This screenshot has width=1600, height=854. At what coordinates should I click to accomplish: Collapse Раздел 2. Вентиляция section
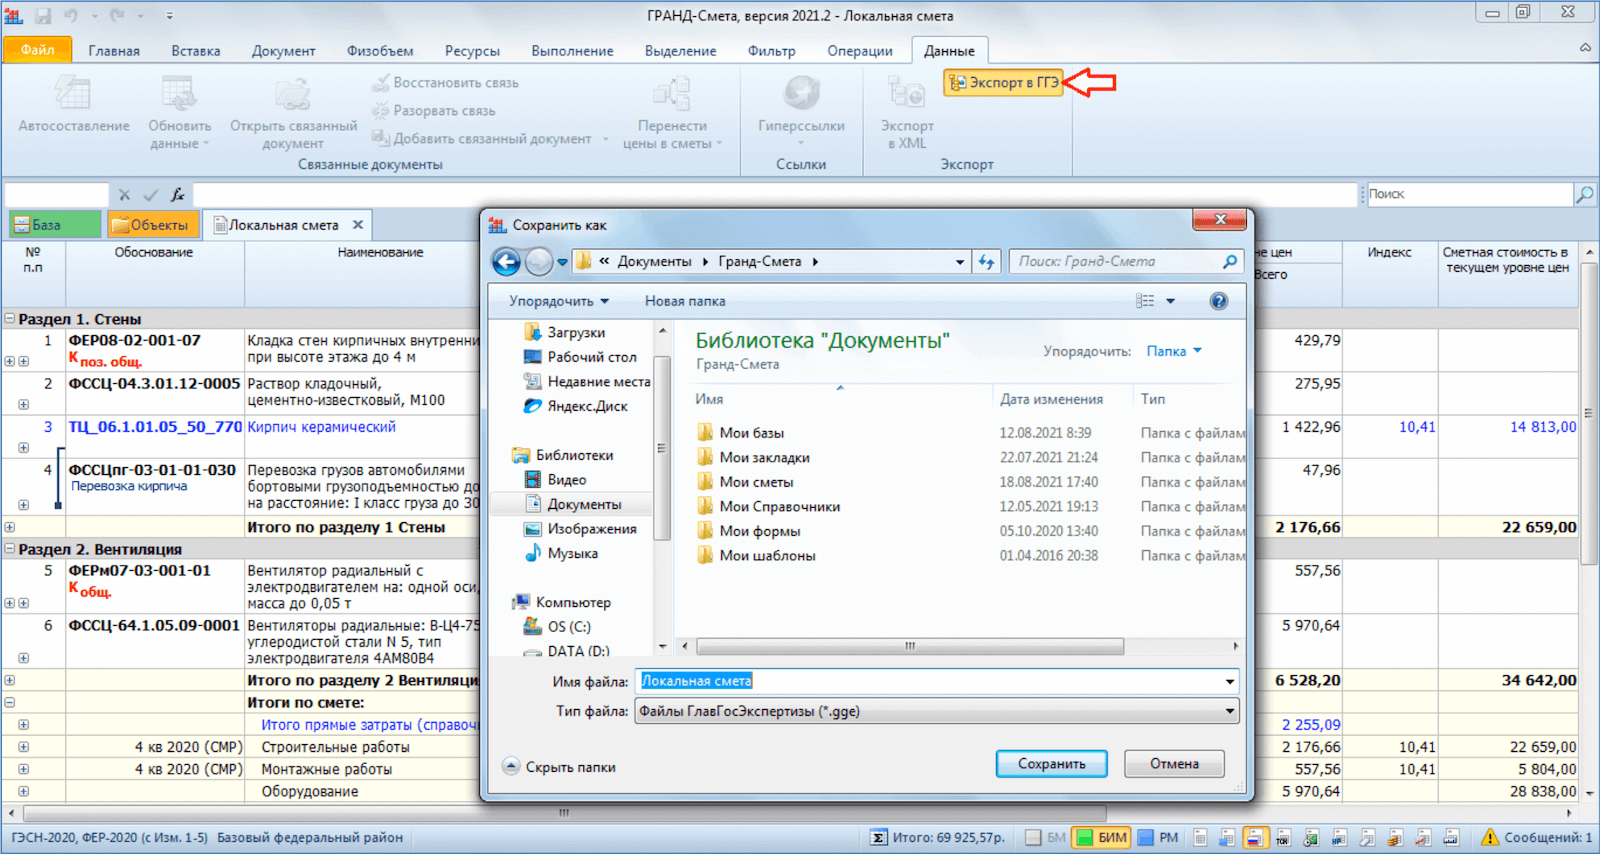tap(10, 549)
